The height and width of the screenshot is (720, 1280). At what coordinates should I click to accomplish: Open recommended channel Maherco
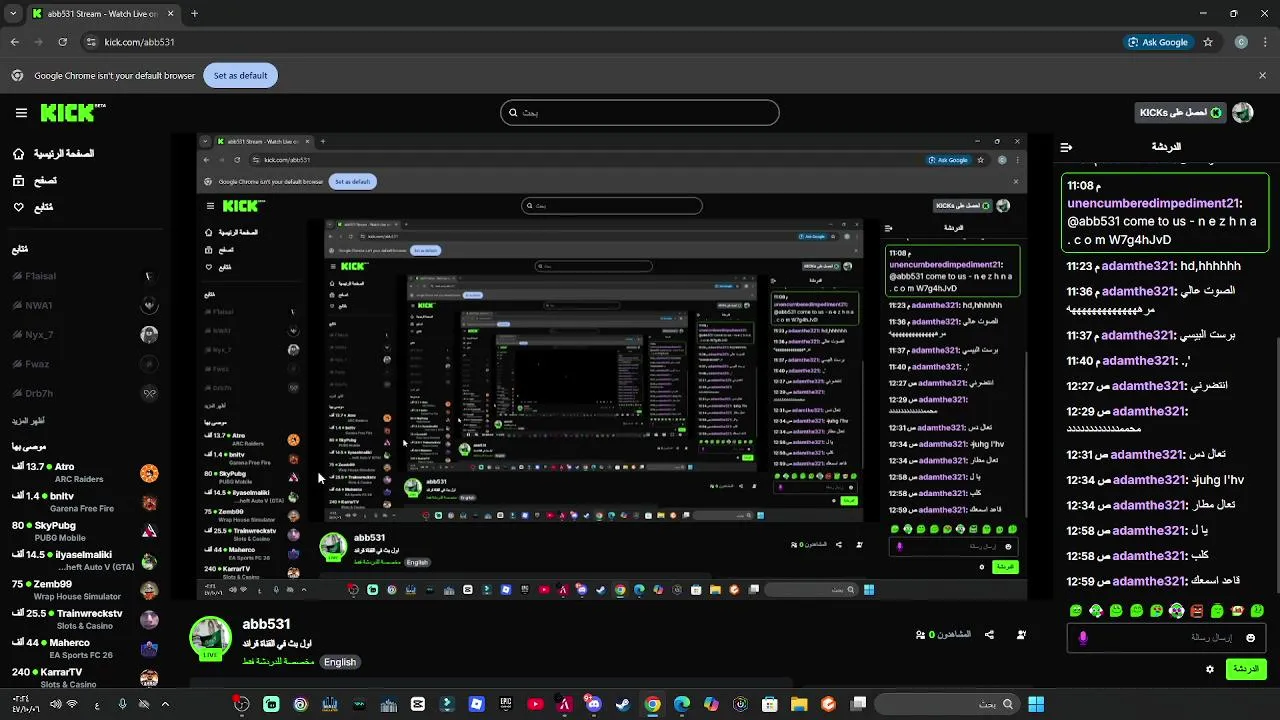click(85, 649)
